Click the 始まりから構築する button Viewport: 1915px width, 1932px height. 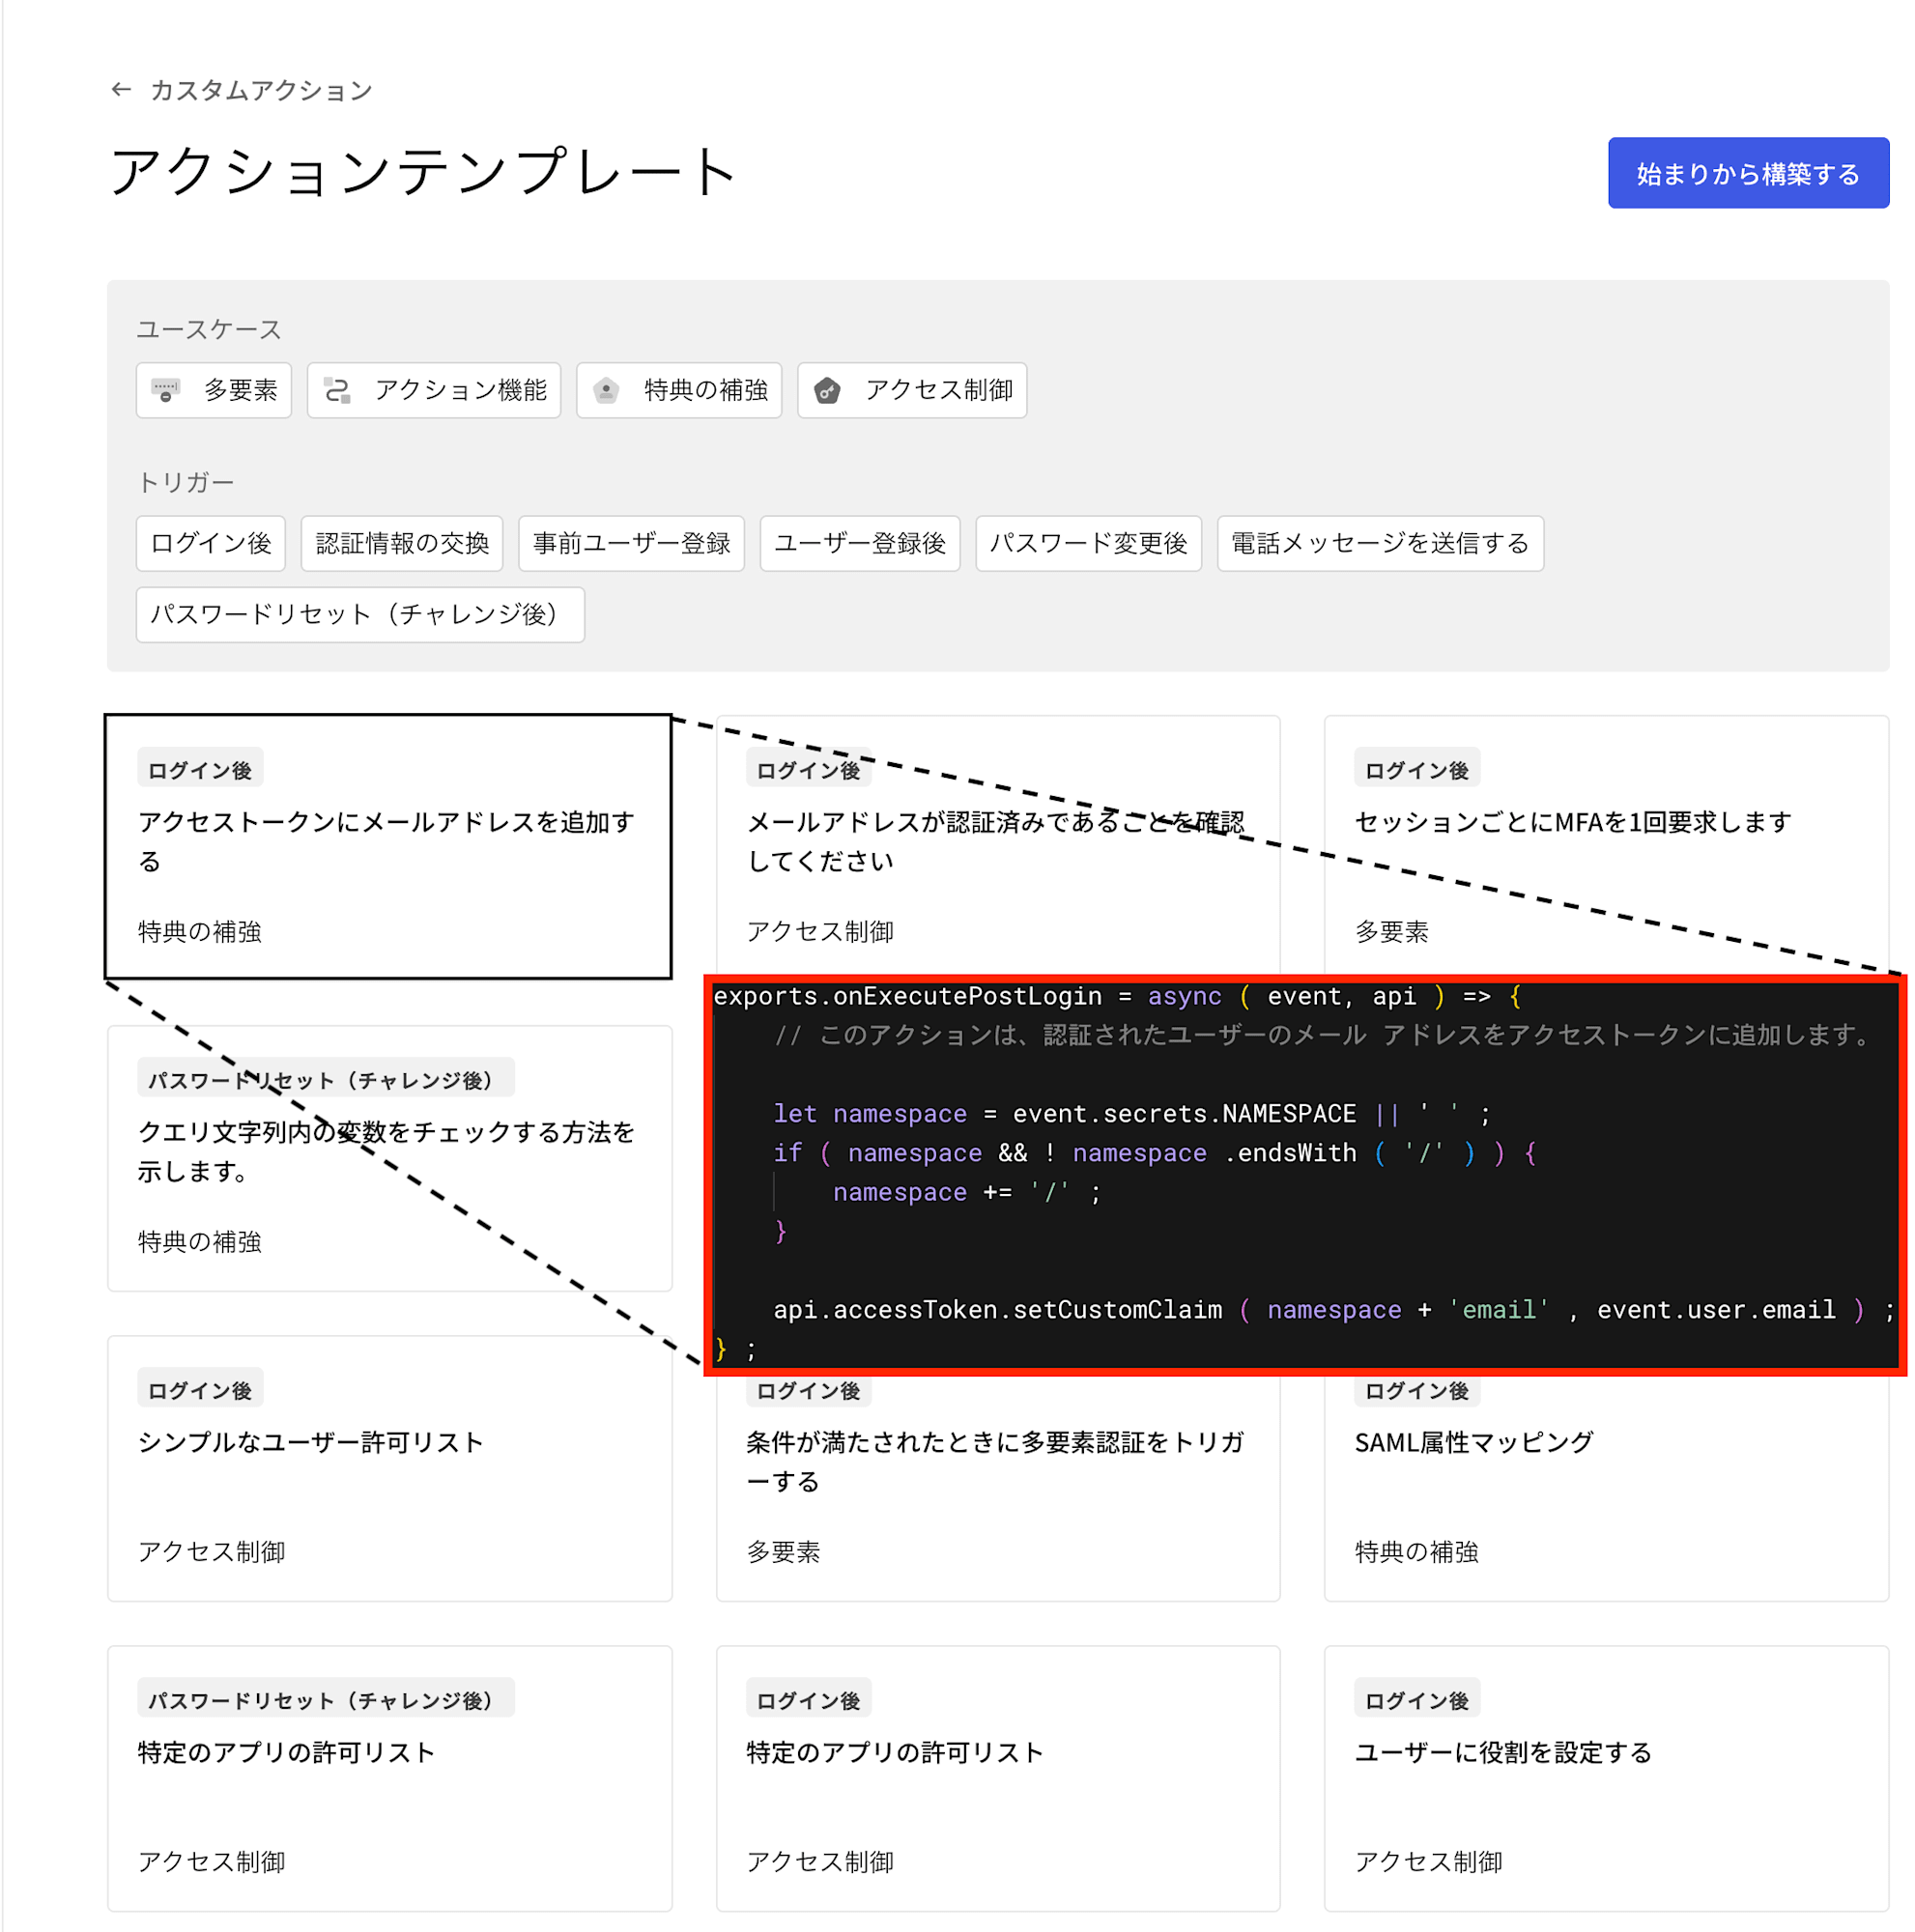(x=1748, y=172)
